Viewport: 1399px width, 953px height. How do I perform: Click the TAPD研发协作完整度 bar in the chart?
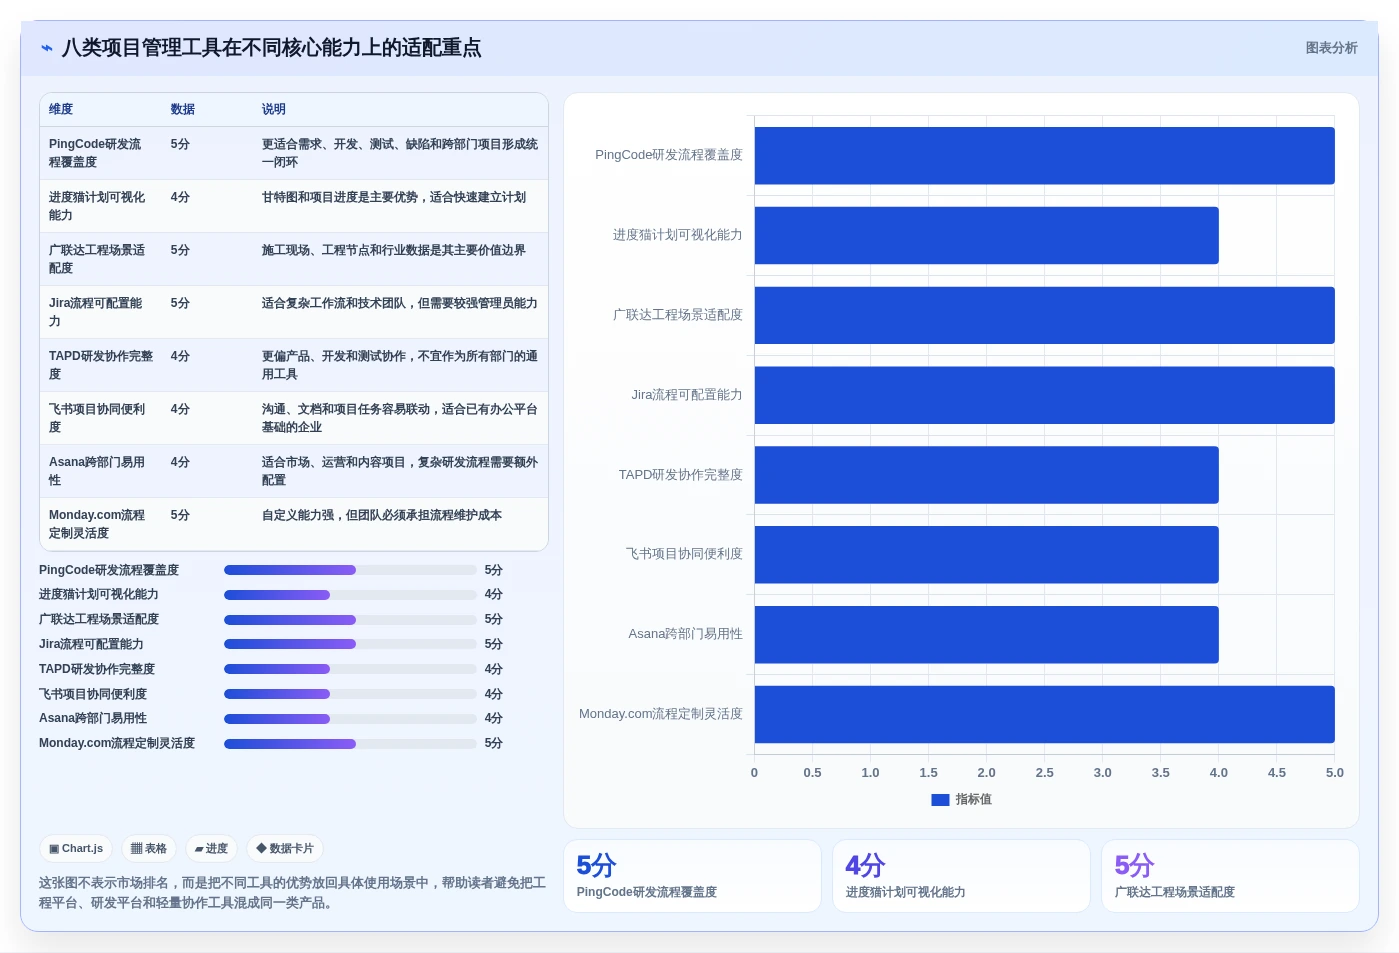click(986, 475)
